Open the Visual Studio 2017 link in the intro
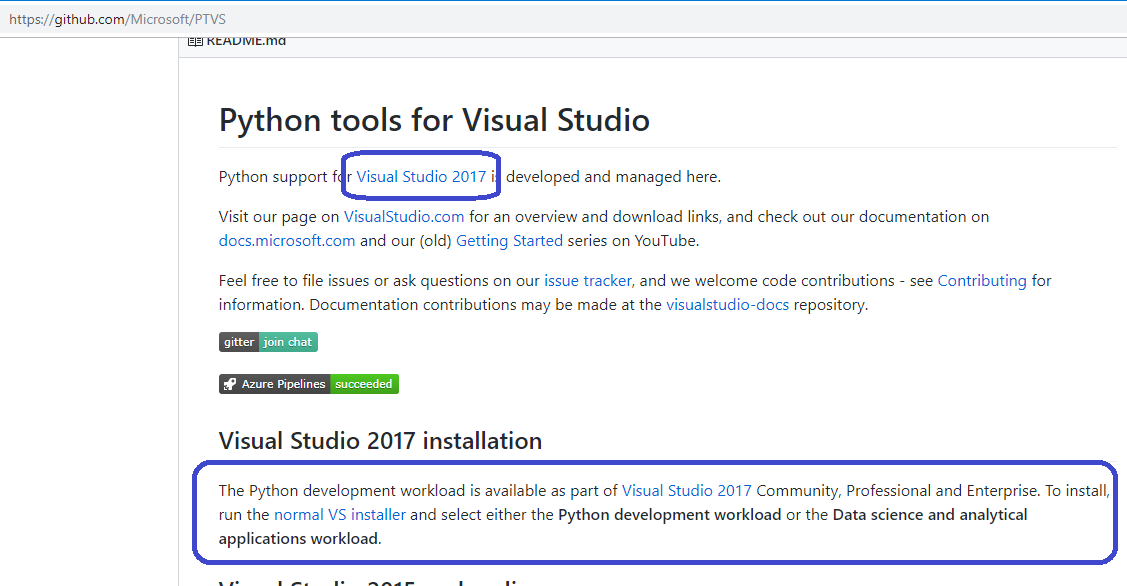Viewport: 1127px width, 586px height. point(421,176)
